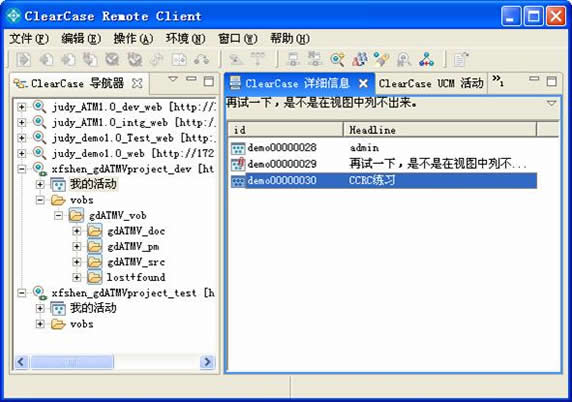Sort by the Headline column header
The image size is (572, 402).
tap(440, 130)
